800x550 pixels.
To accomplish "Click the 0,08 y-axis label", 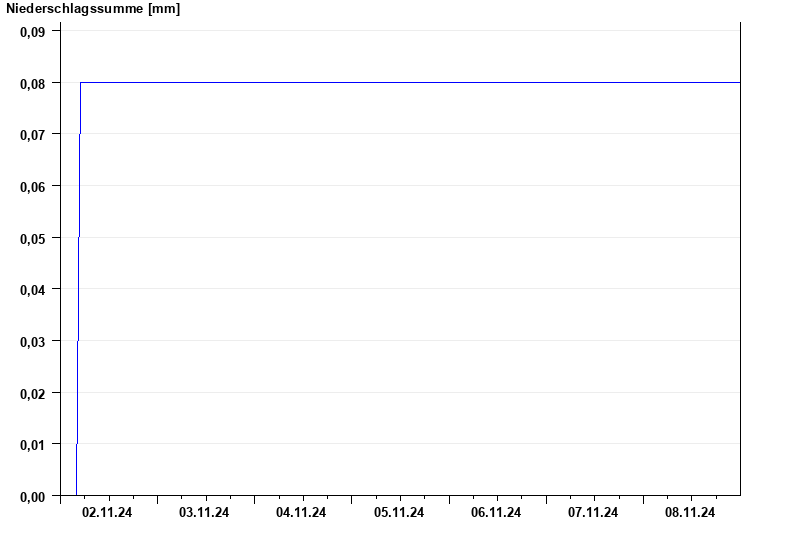I will [x=33, y=83].
